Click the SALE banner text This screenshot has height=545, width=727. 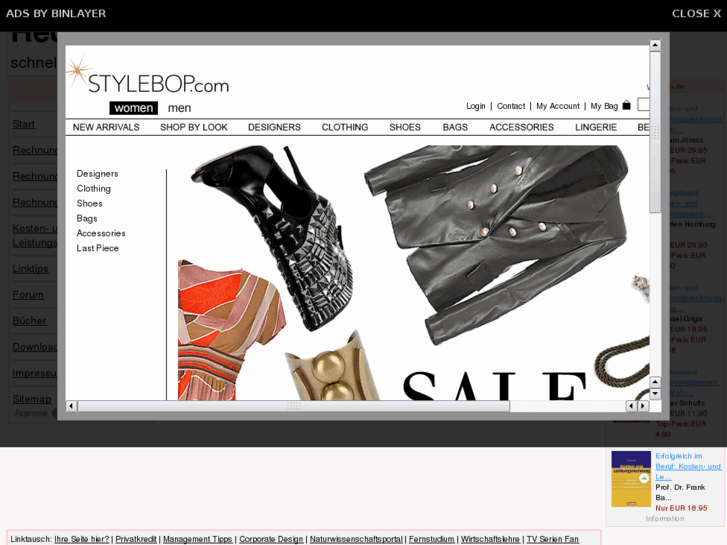click(494, 385)
